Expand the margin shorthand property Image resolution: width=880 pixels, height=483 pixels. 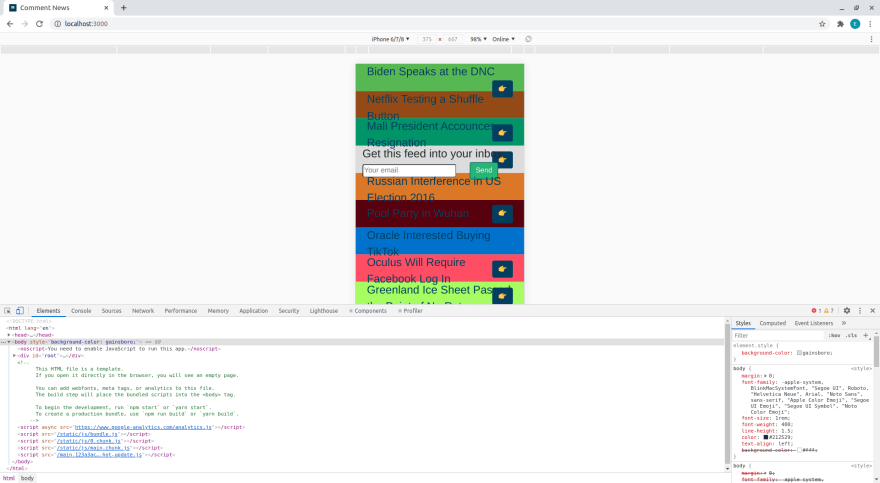pyautogui.click(x=765, y=376)
